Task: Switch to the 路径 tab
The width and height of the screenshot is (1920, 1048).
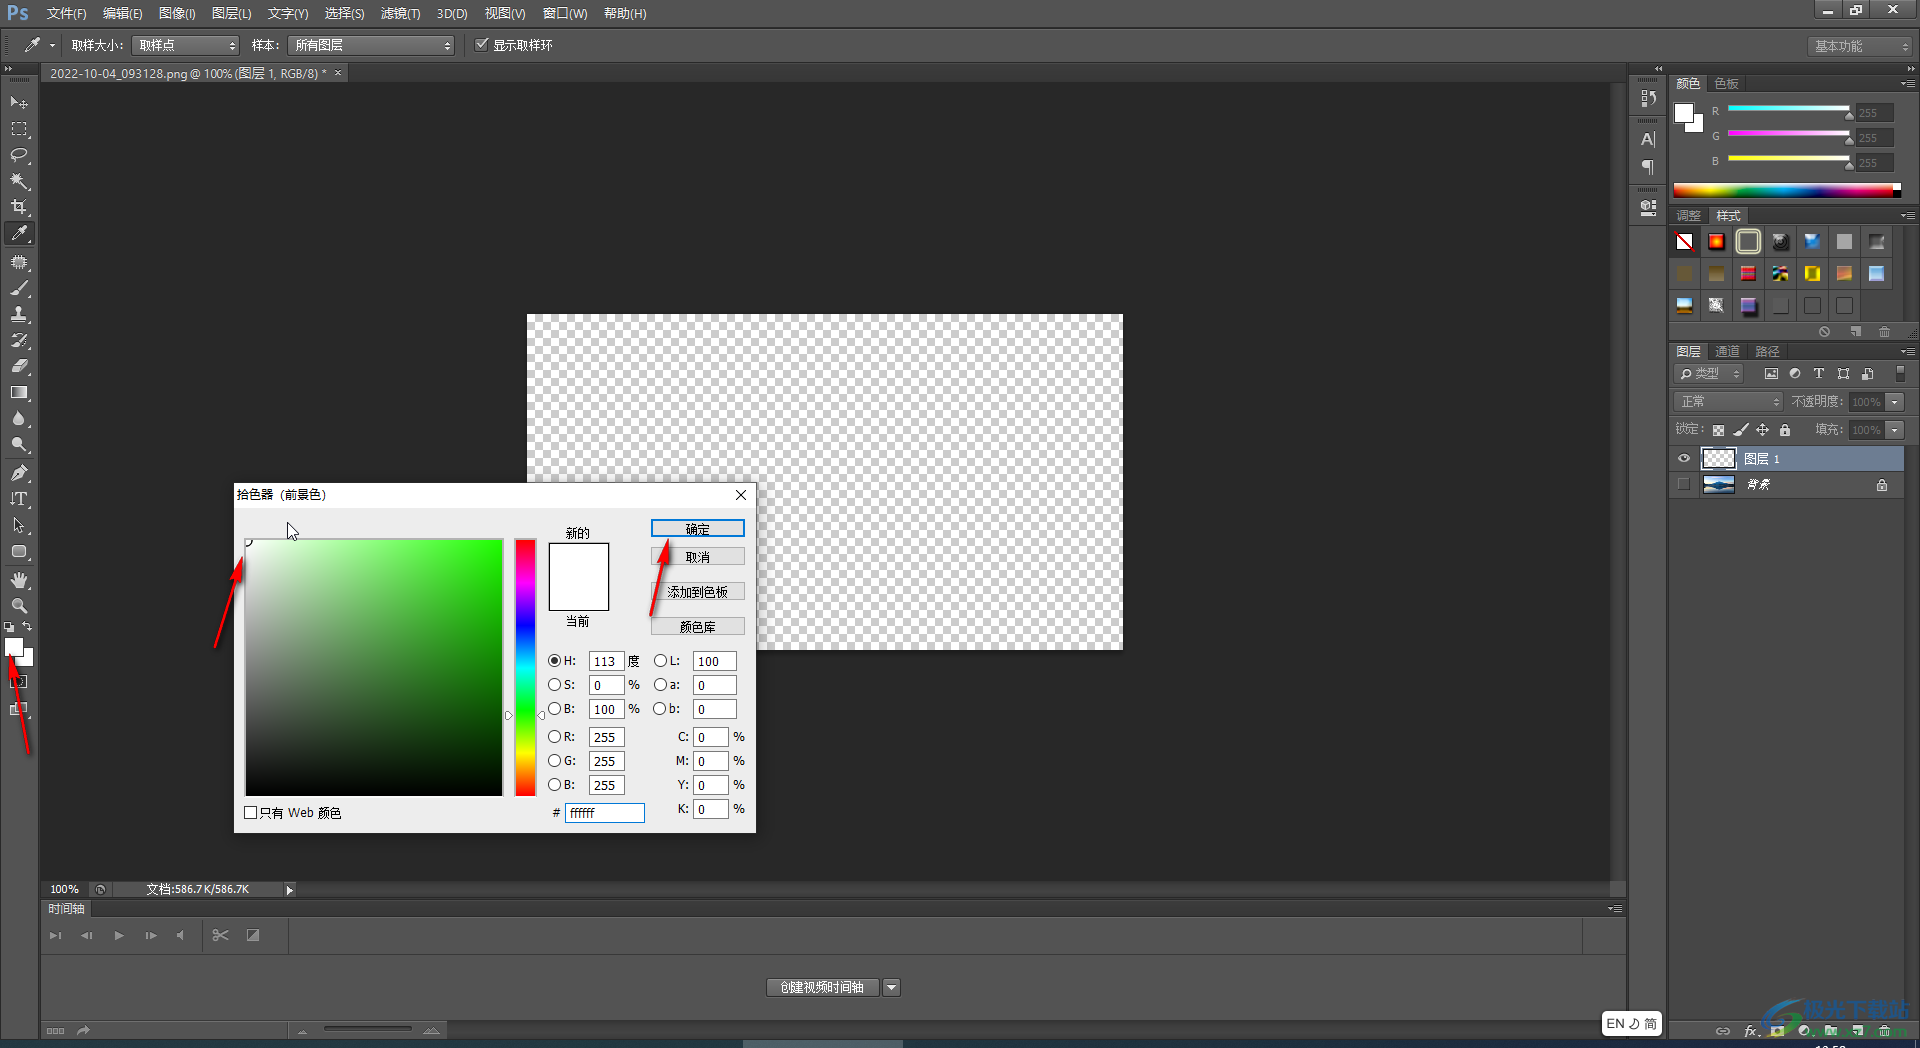Action: click(x=1767, y=352)
